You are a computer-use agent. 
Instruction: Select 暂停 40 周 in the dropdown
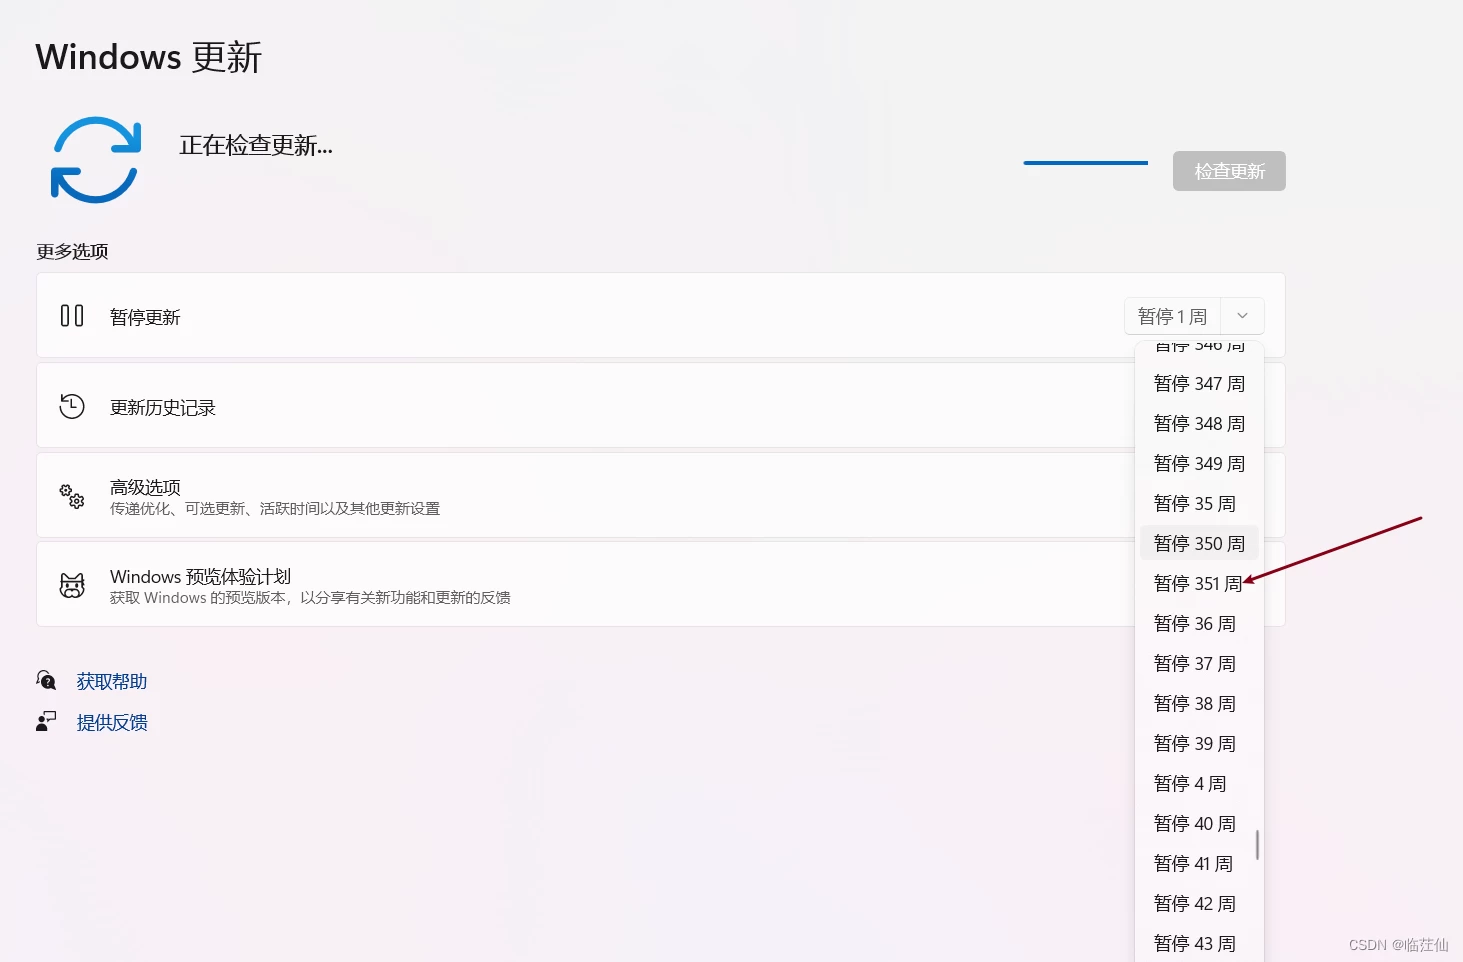1199,824
